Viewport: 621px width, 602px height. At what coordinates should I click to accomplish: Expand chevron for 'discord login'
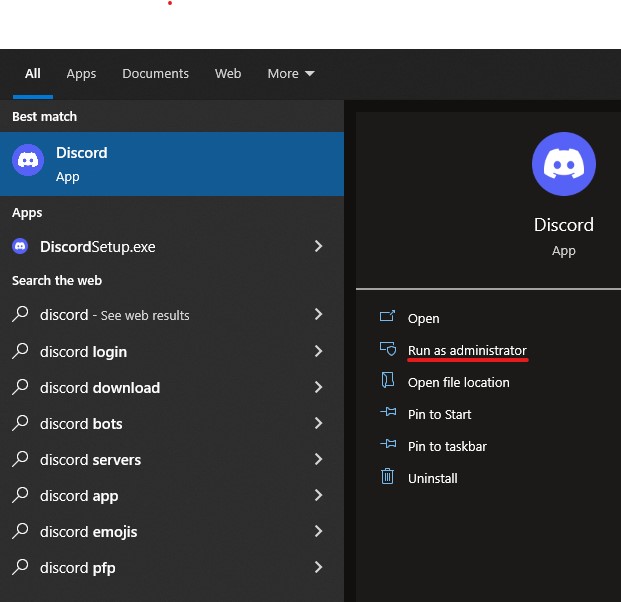(x=318, y=351)
